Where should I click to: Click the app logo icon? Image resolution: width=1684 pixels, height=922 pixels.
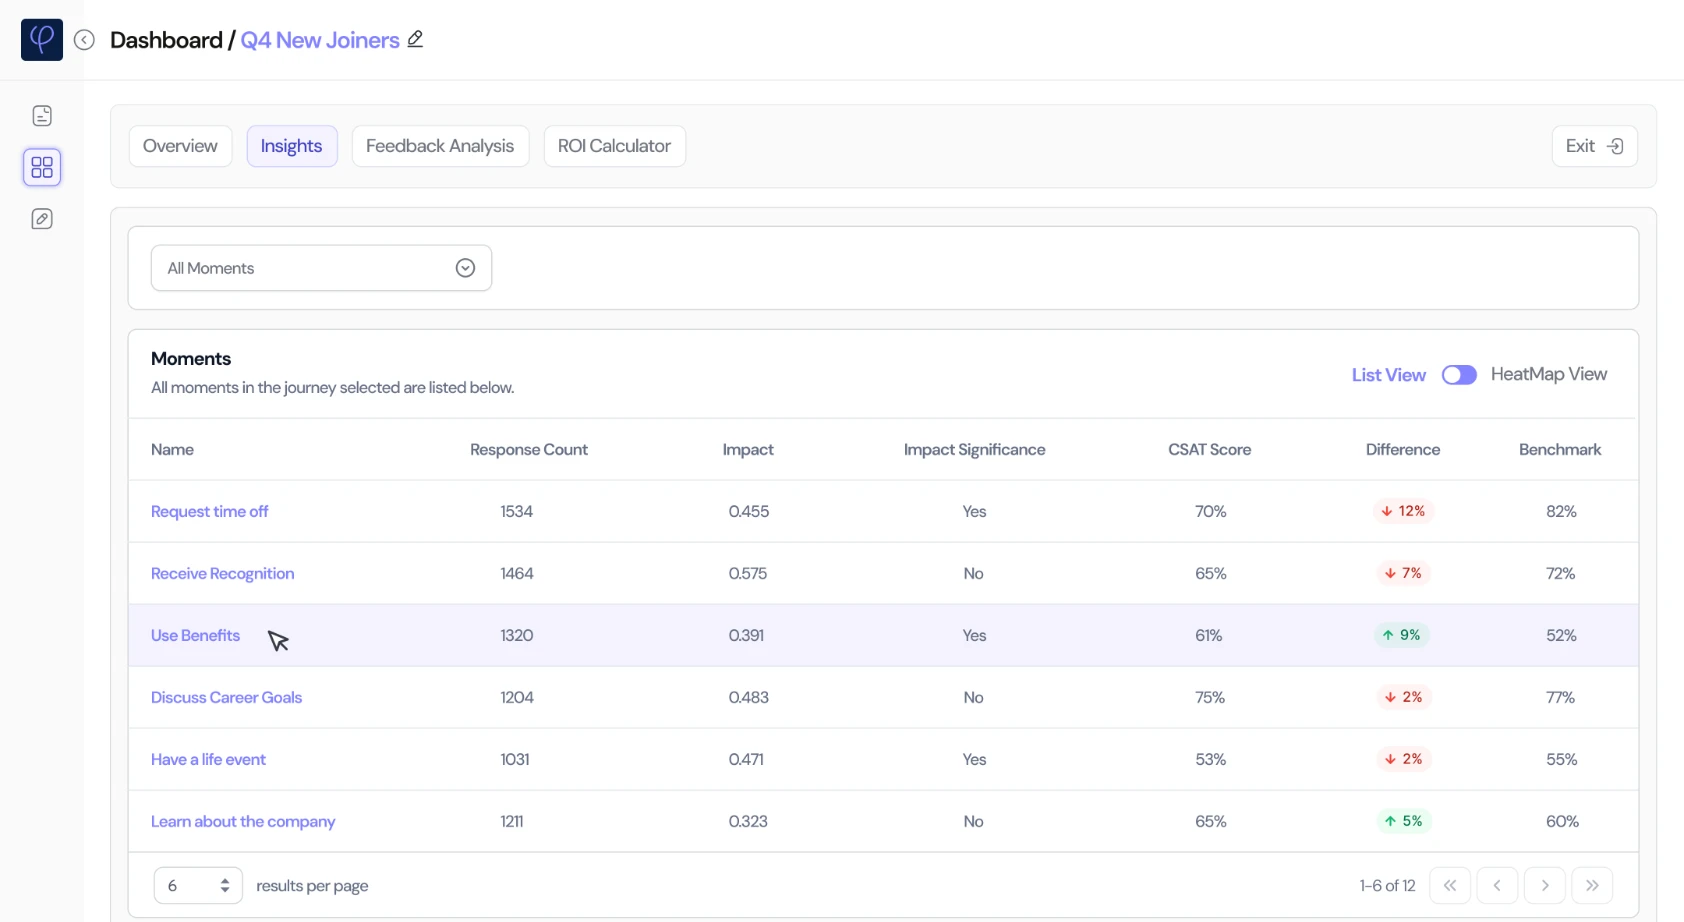[x=42, y=40]
